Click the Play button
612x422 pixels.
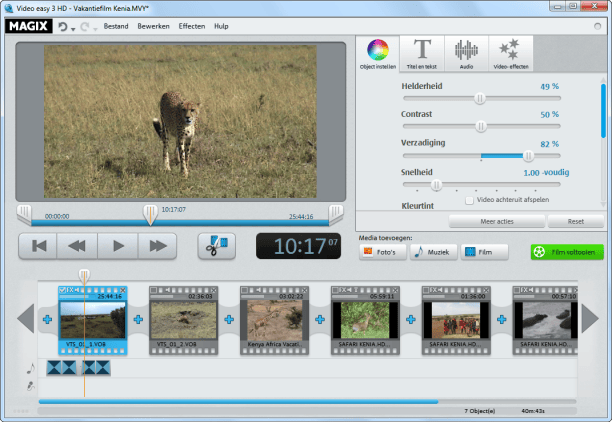[118, 246]
